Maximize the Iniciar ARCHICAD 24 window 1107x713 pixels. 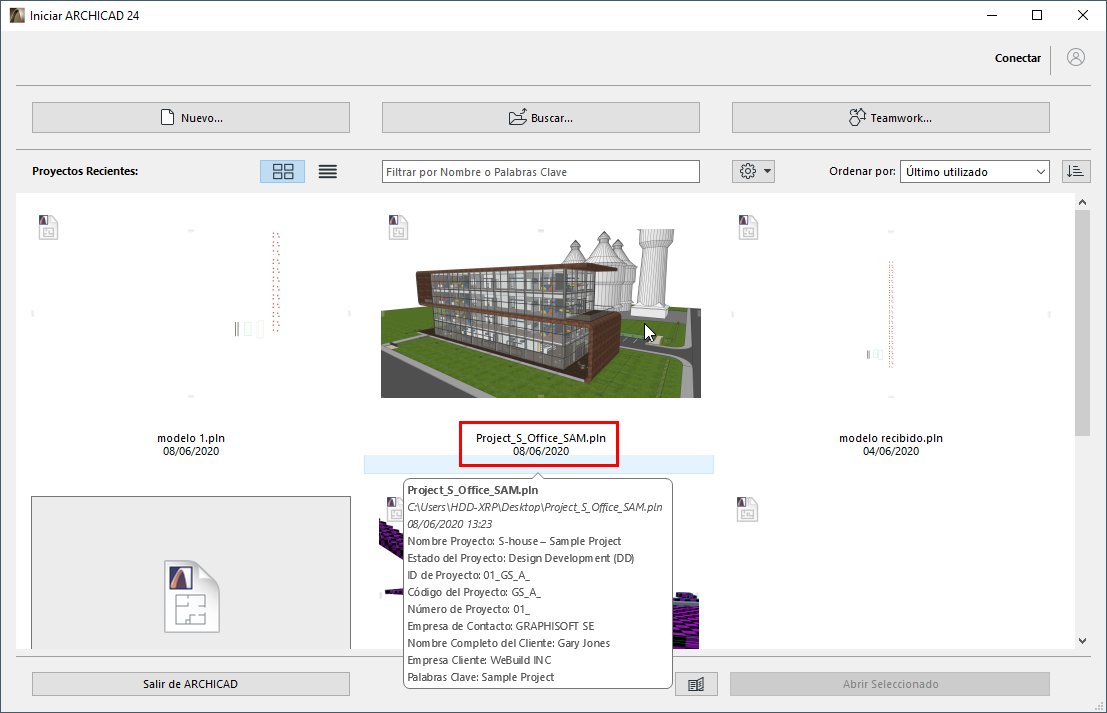pos(1037,16)
